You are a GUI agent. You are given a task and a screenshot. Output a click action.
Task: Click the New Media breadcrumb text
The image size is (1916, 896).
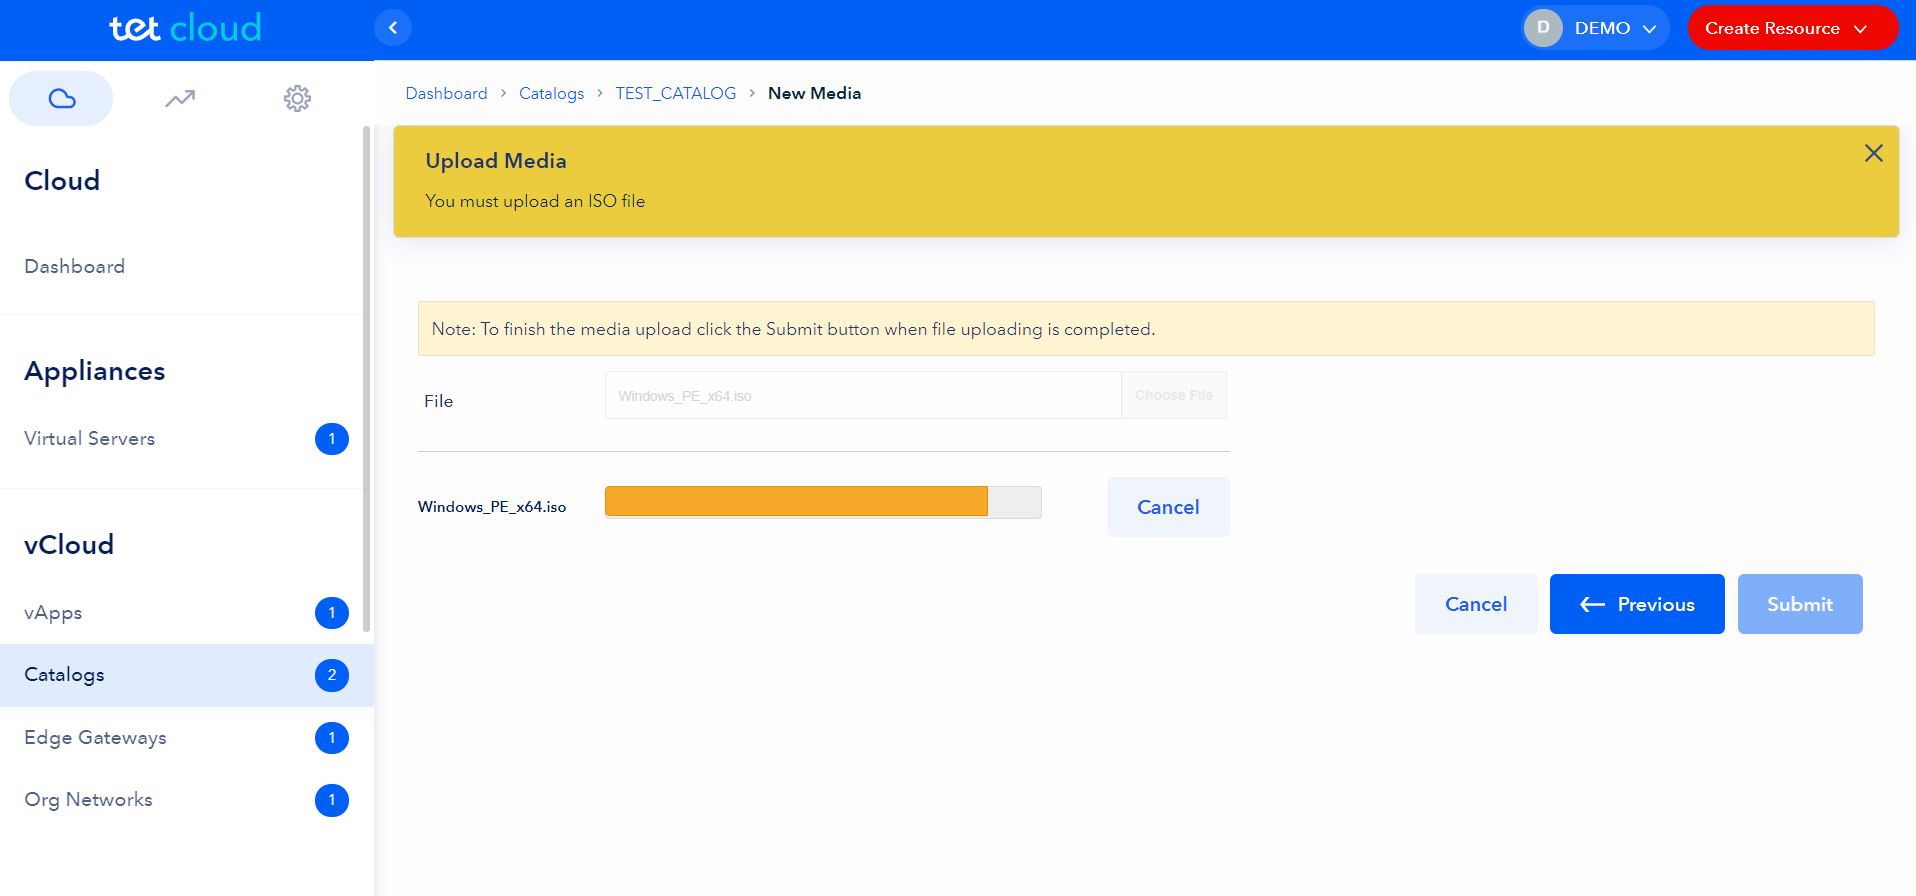(x=814, y=93)
